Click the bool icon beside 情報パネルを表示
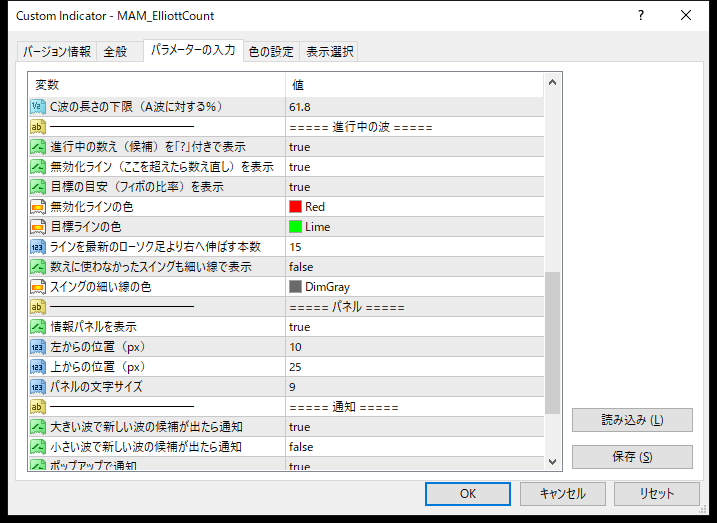Image resolution: width=717 pixels, height=523 pixels. pyautogui.click(x=38, y=327)
